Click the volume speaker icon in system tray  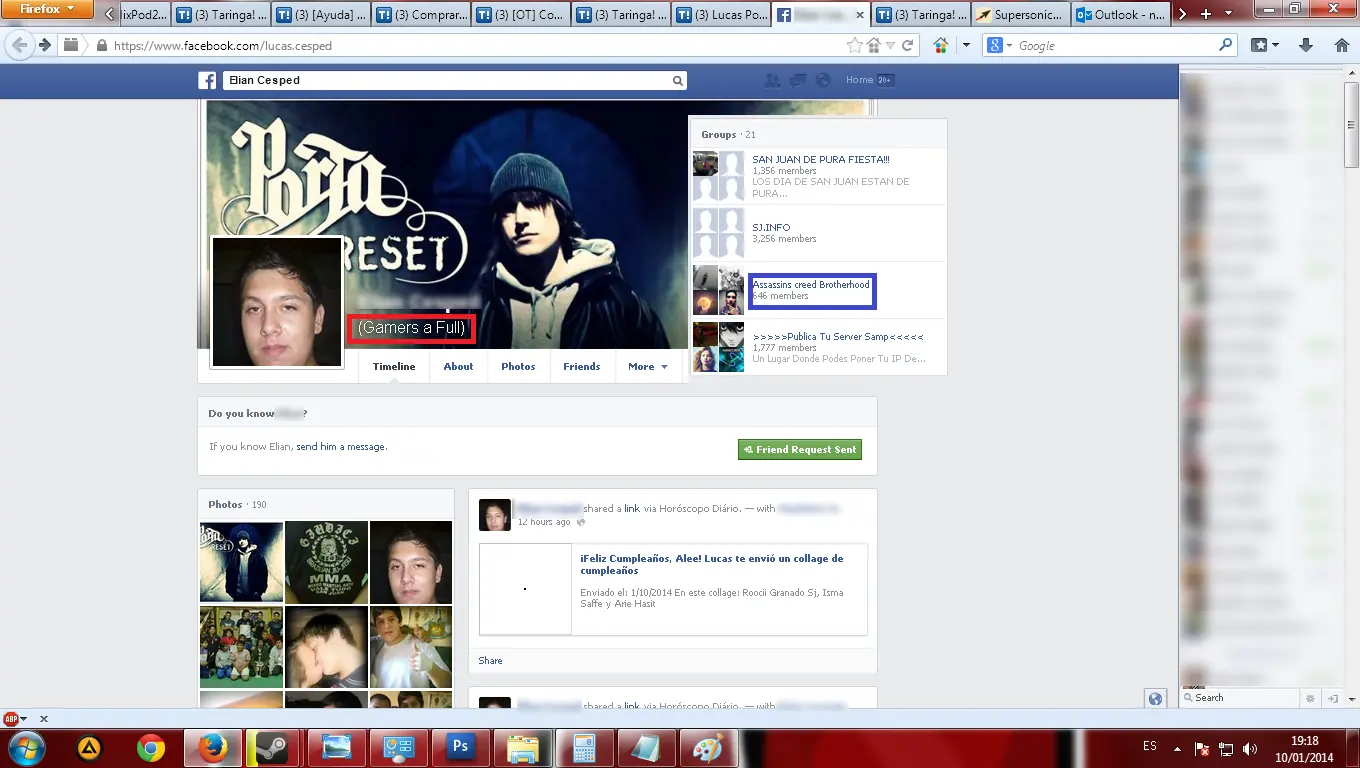coord(1249,748)
